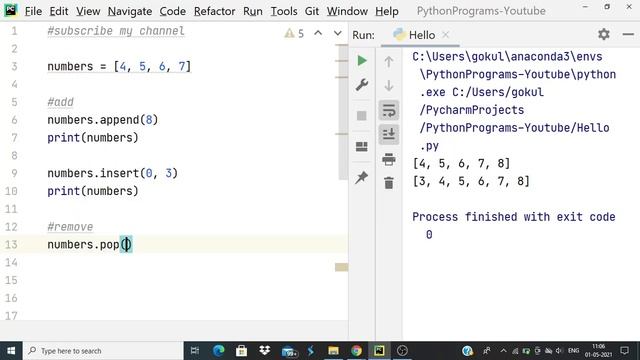Open the Help menu
Screen dimensions: 640x360
pos(387,11)
